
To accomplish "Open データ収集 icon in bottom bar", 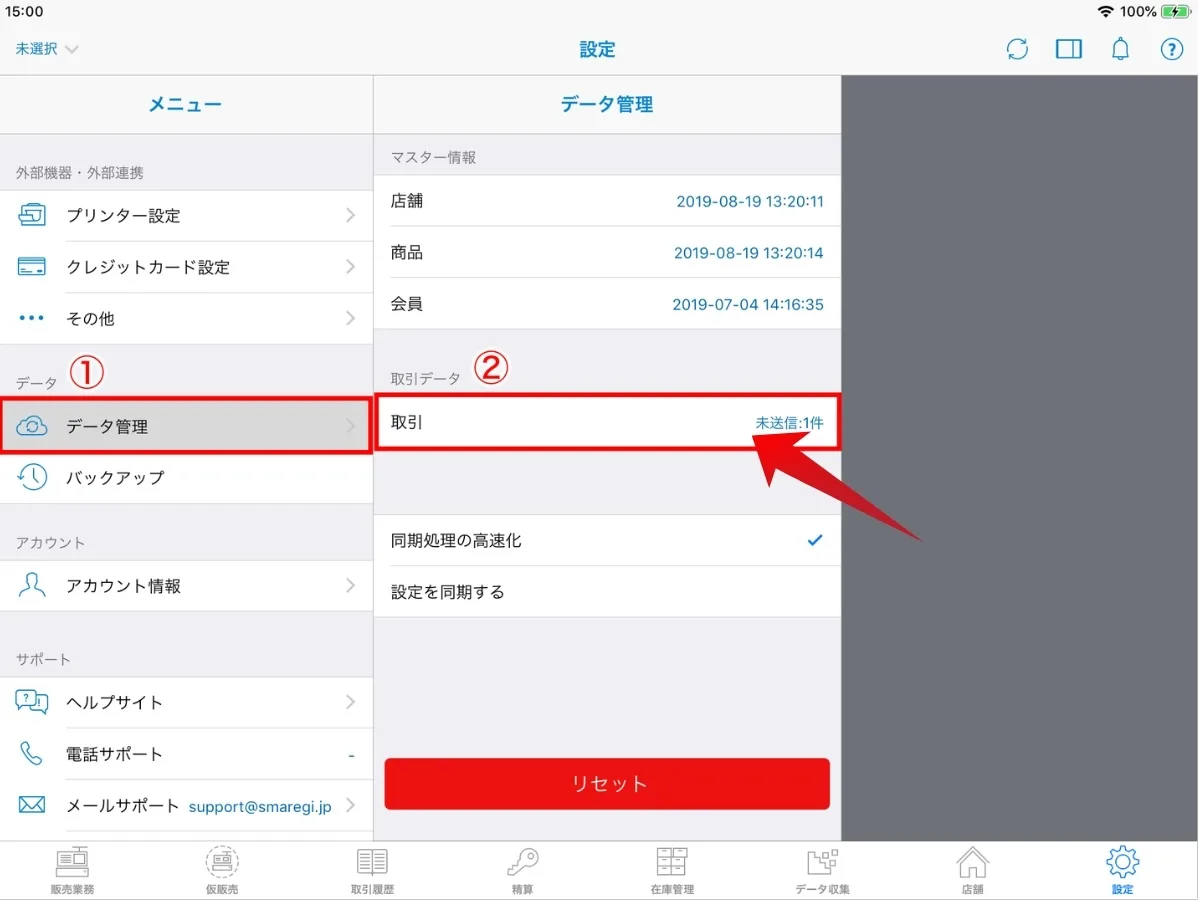I will tap(822, 870).
